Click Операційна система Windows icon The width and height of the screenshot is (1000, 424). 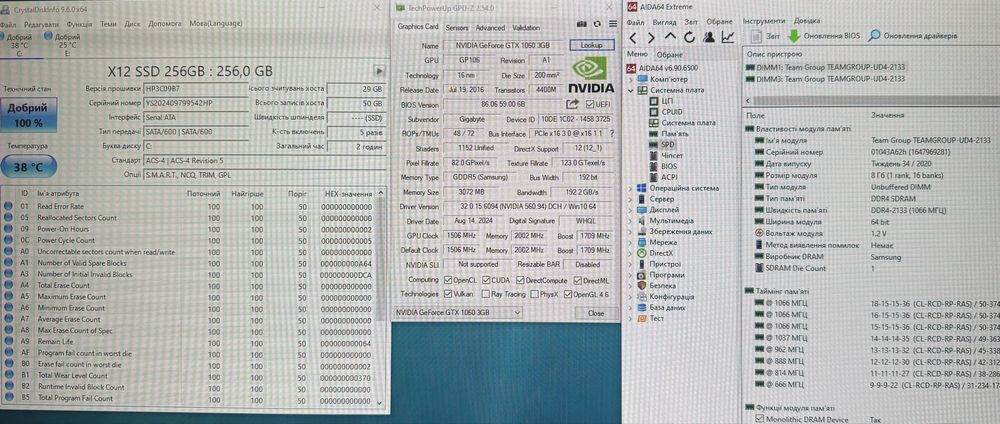coord(643,188)
